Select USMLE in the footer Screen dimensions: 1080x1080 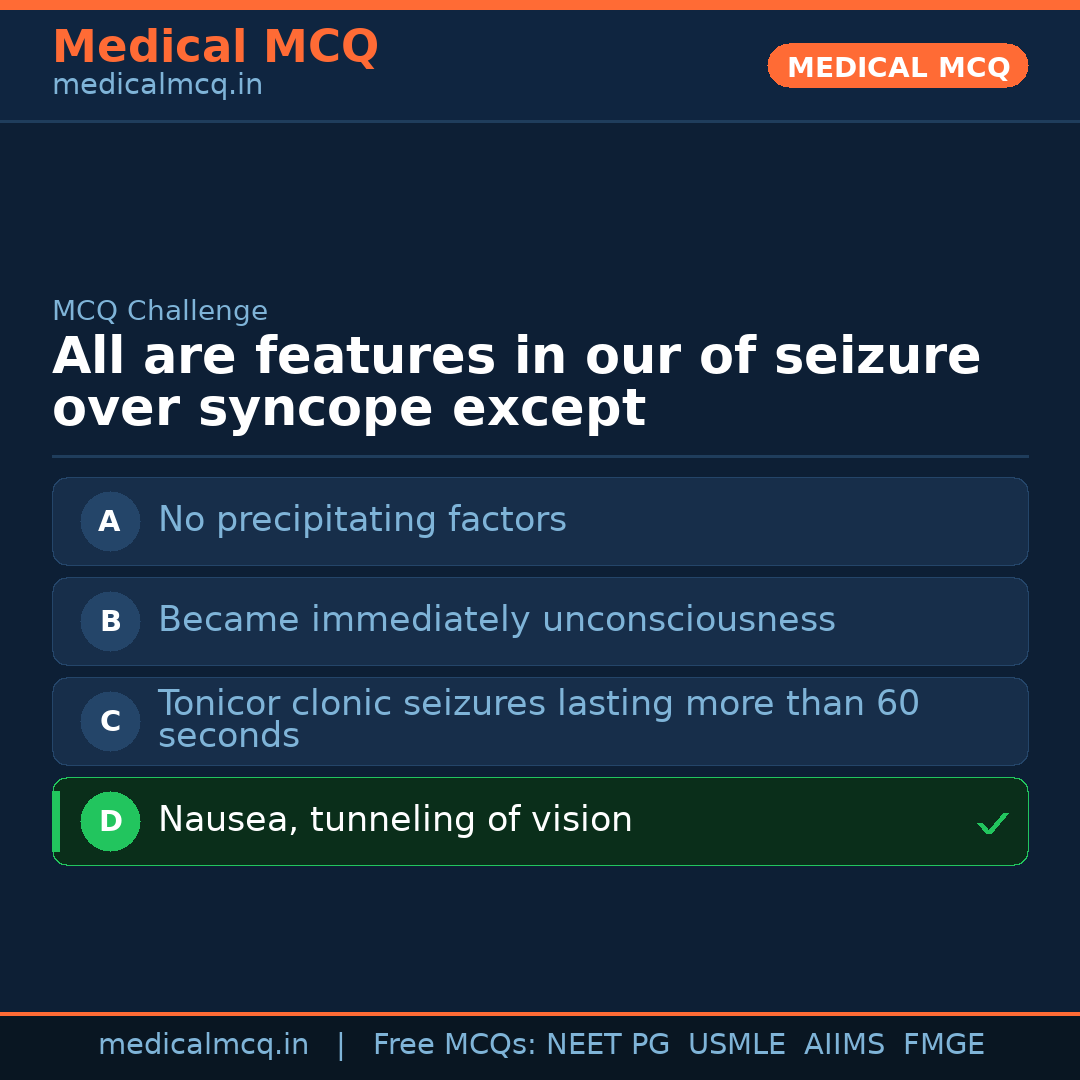(x=736, y=1045)
